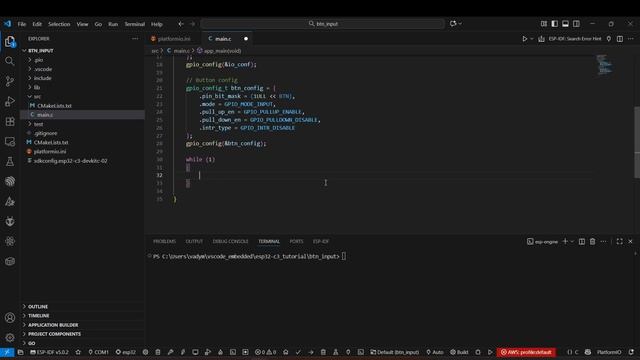
Task: Open the Testing flask view
Action: 10,161
